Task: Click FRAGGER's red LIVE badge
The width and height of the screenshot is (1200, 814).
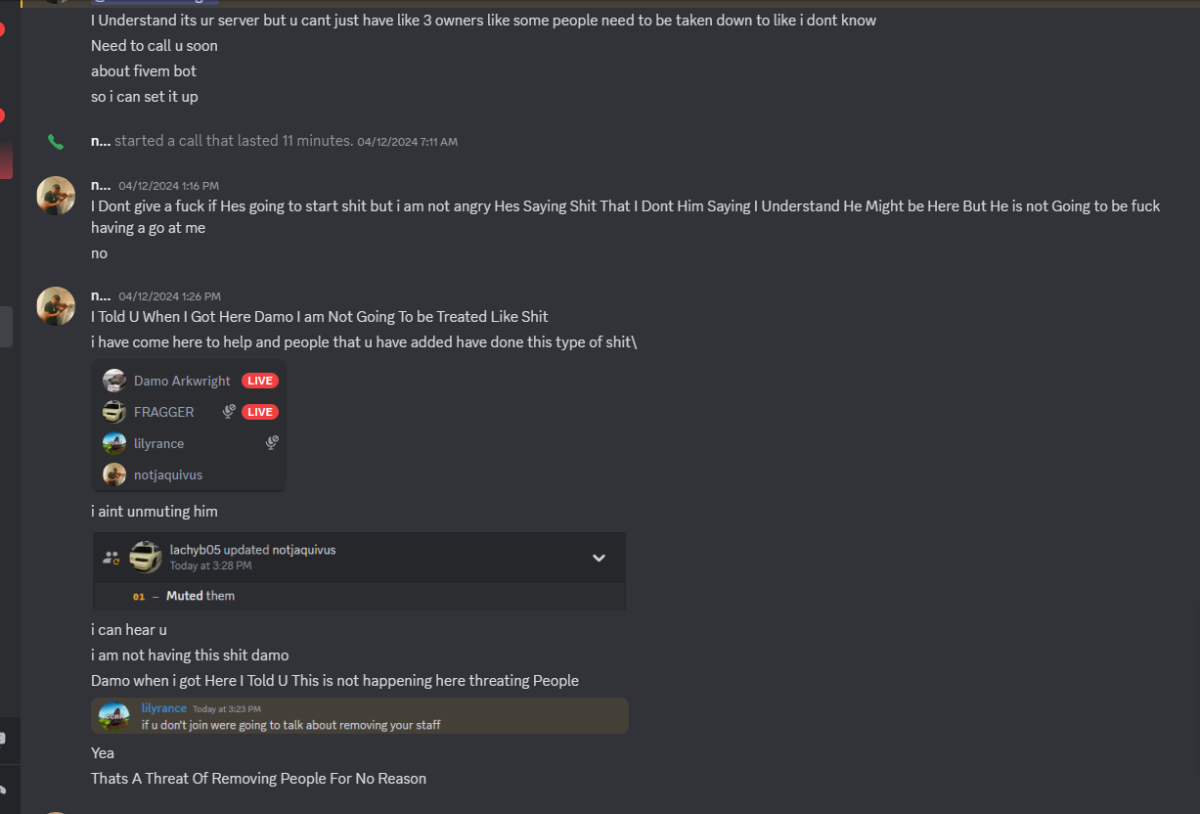Action: 260,412
